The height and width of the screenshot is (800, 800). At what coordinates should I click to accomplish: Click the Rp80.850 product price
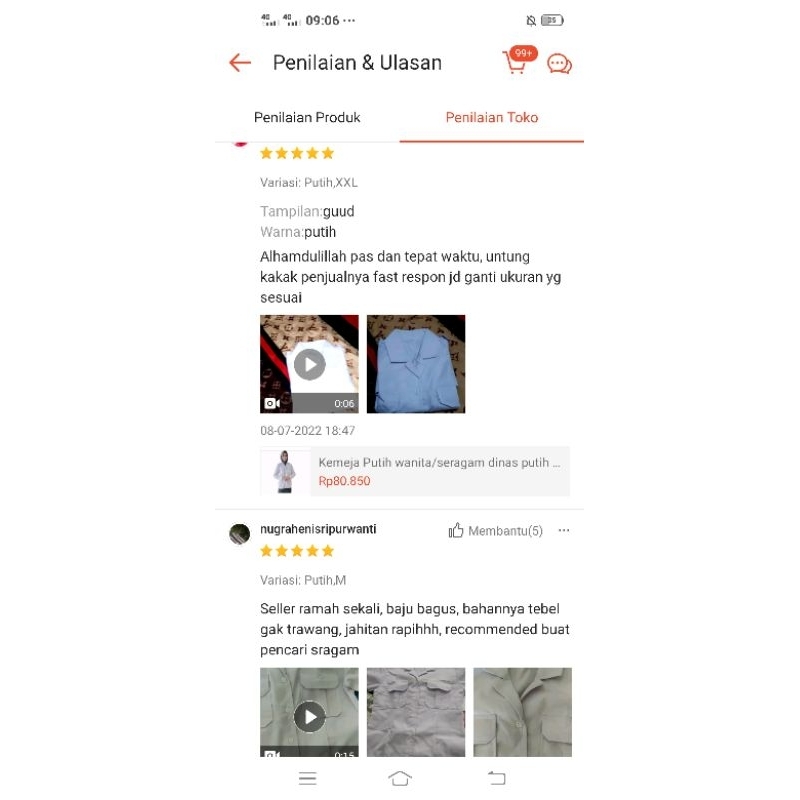click(x=344, y=481)
